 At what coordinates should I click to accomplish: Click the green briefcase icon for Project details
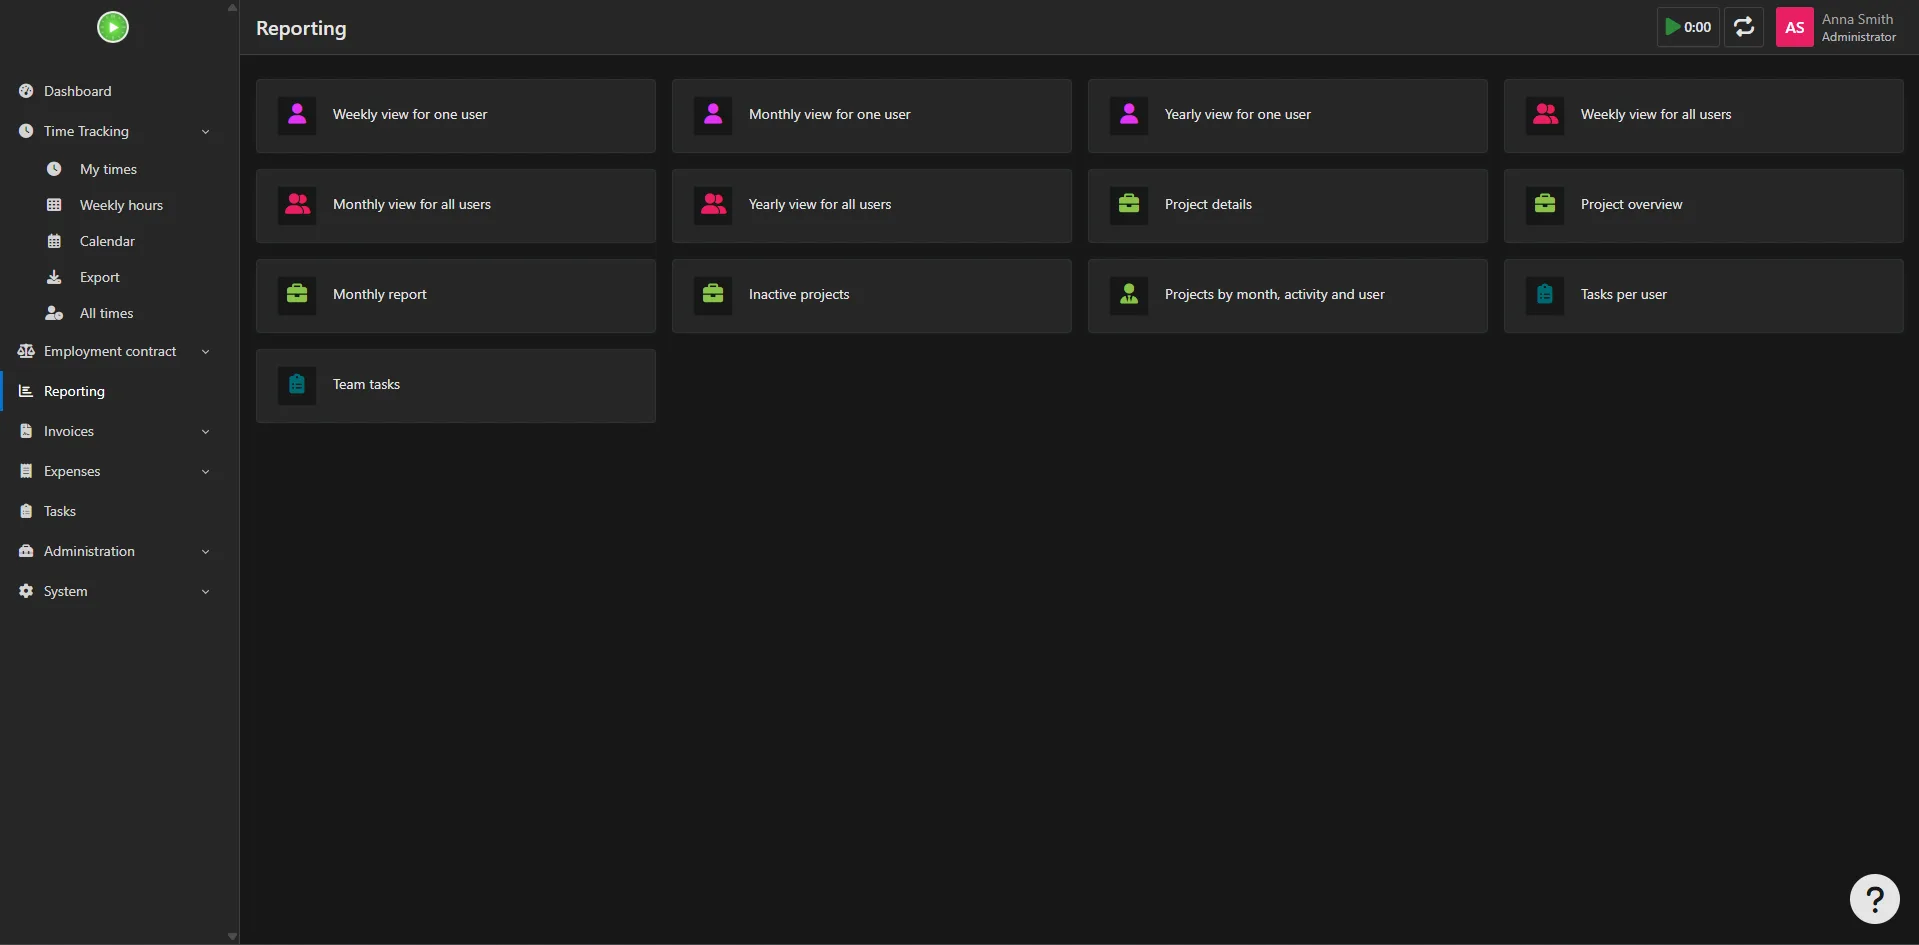1129,205
